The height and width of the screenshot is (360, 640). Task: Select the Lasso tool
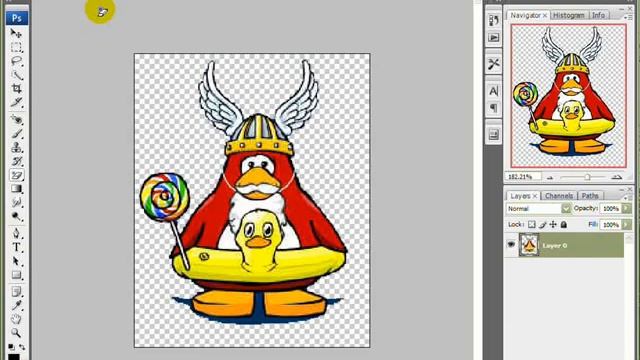pyautogui.click(x=16, y=61)
